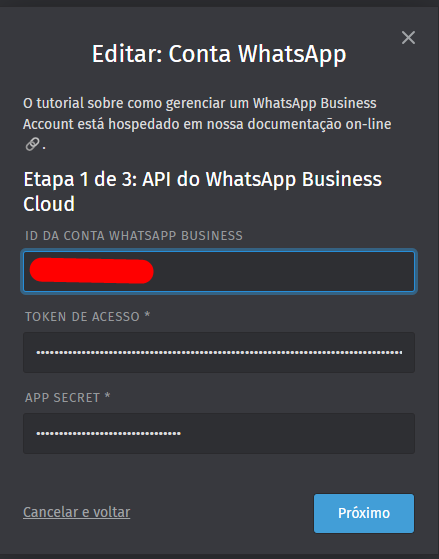Click the TOKEN DE ACESSO label
439x559 pixels.
click(x=82, y=317)
